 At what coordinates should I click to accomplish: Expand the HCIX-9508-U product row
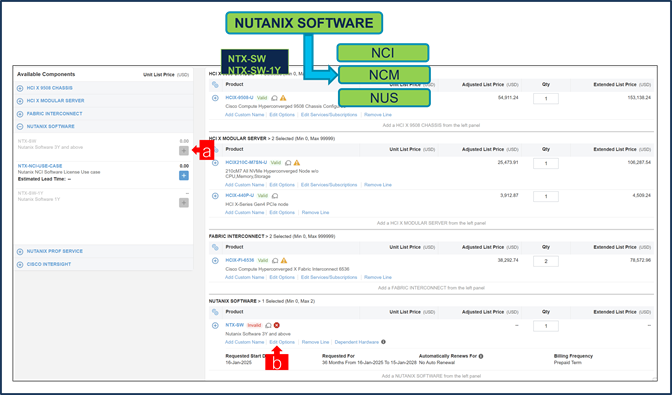215,98
